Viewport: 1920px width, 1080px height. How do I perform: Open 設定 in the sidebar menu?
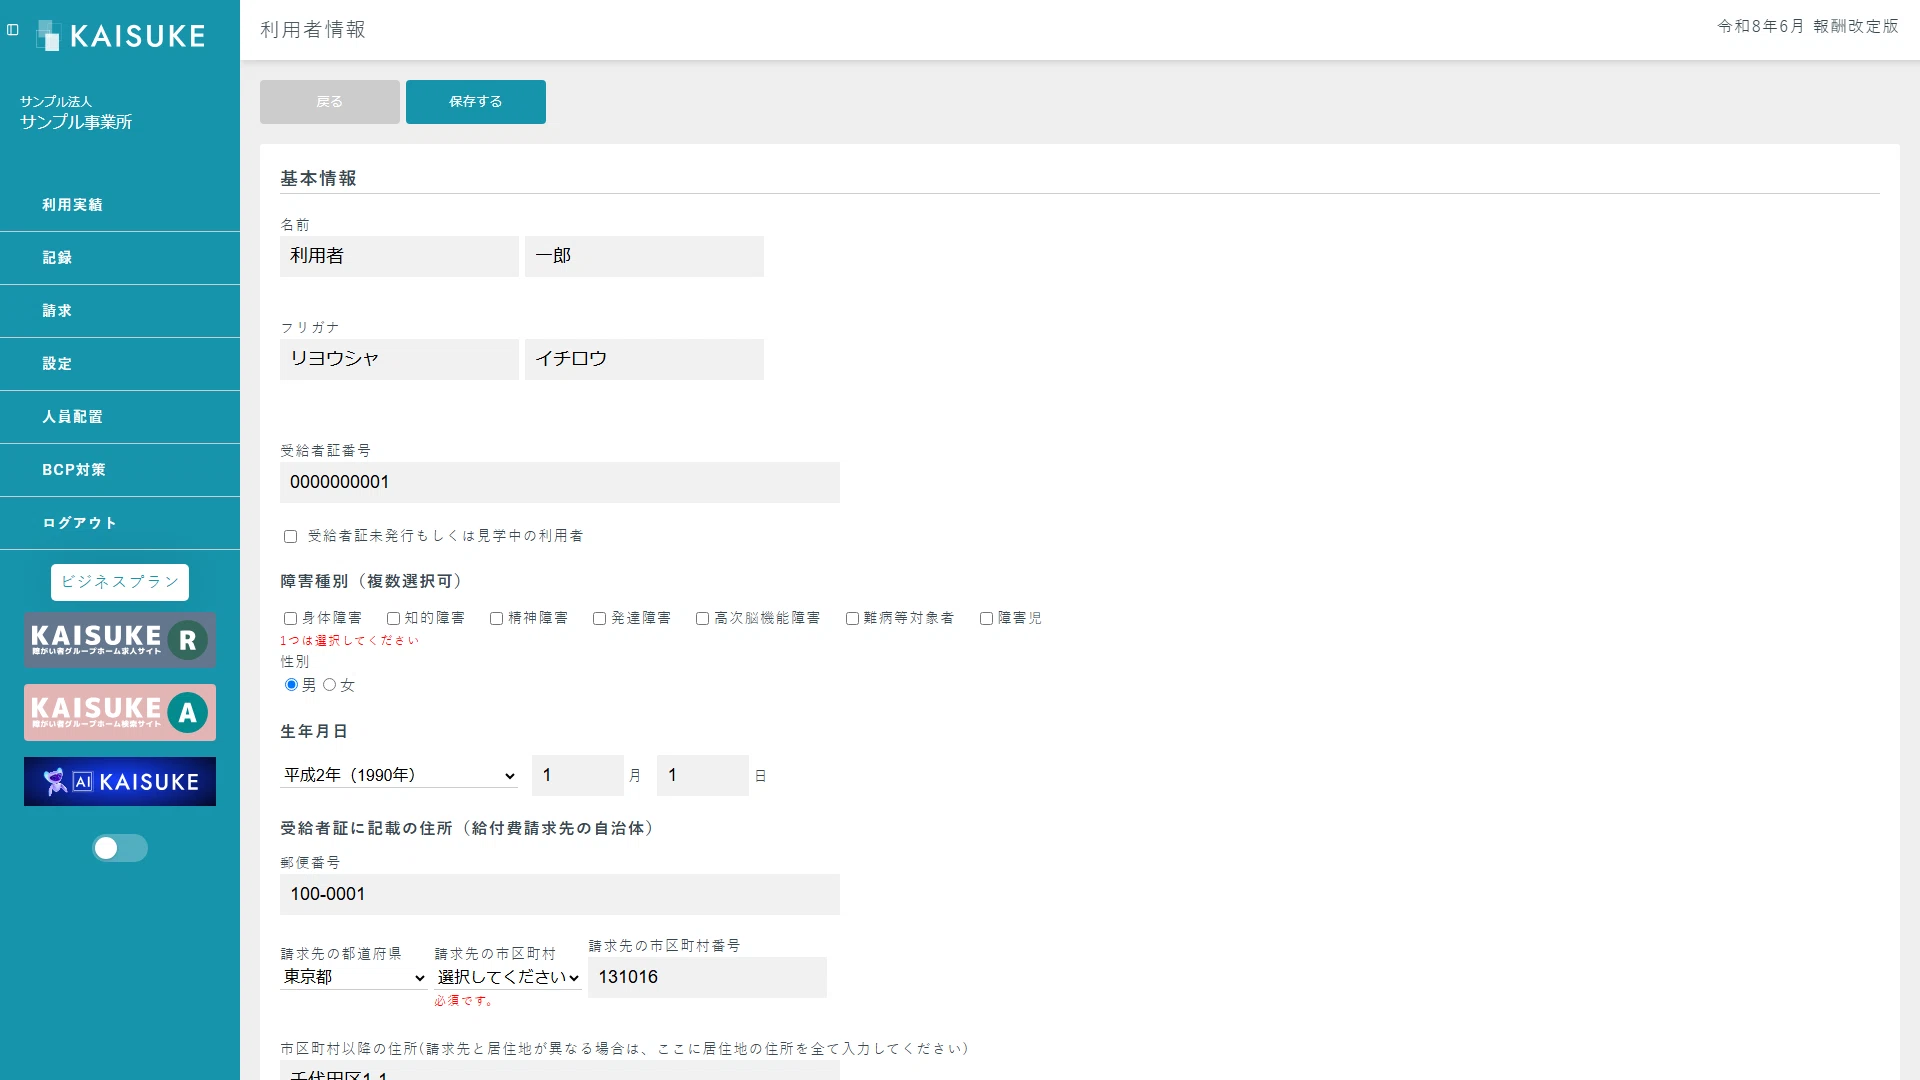[120, 364]
